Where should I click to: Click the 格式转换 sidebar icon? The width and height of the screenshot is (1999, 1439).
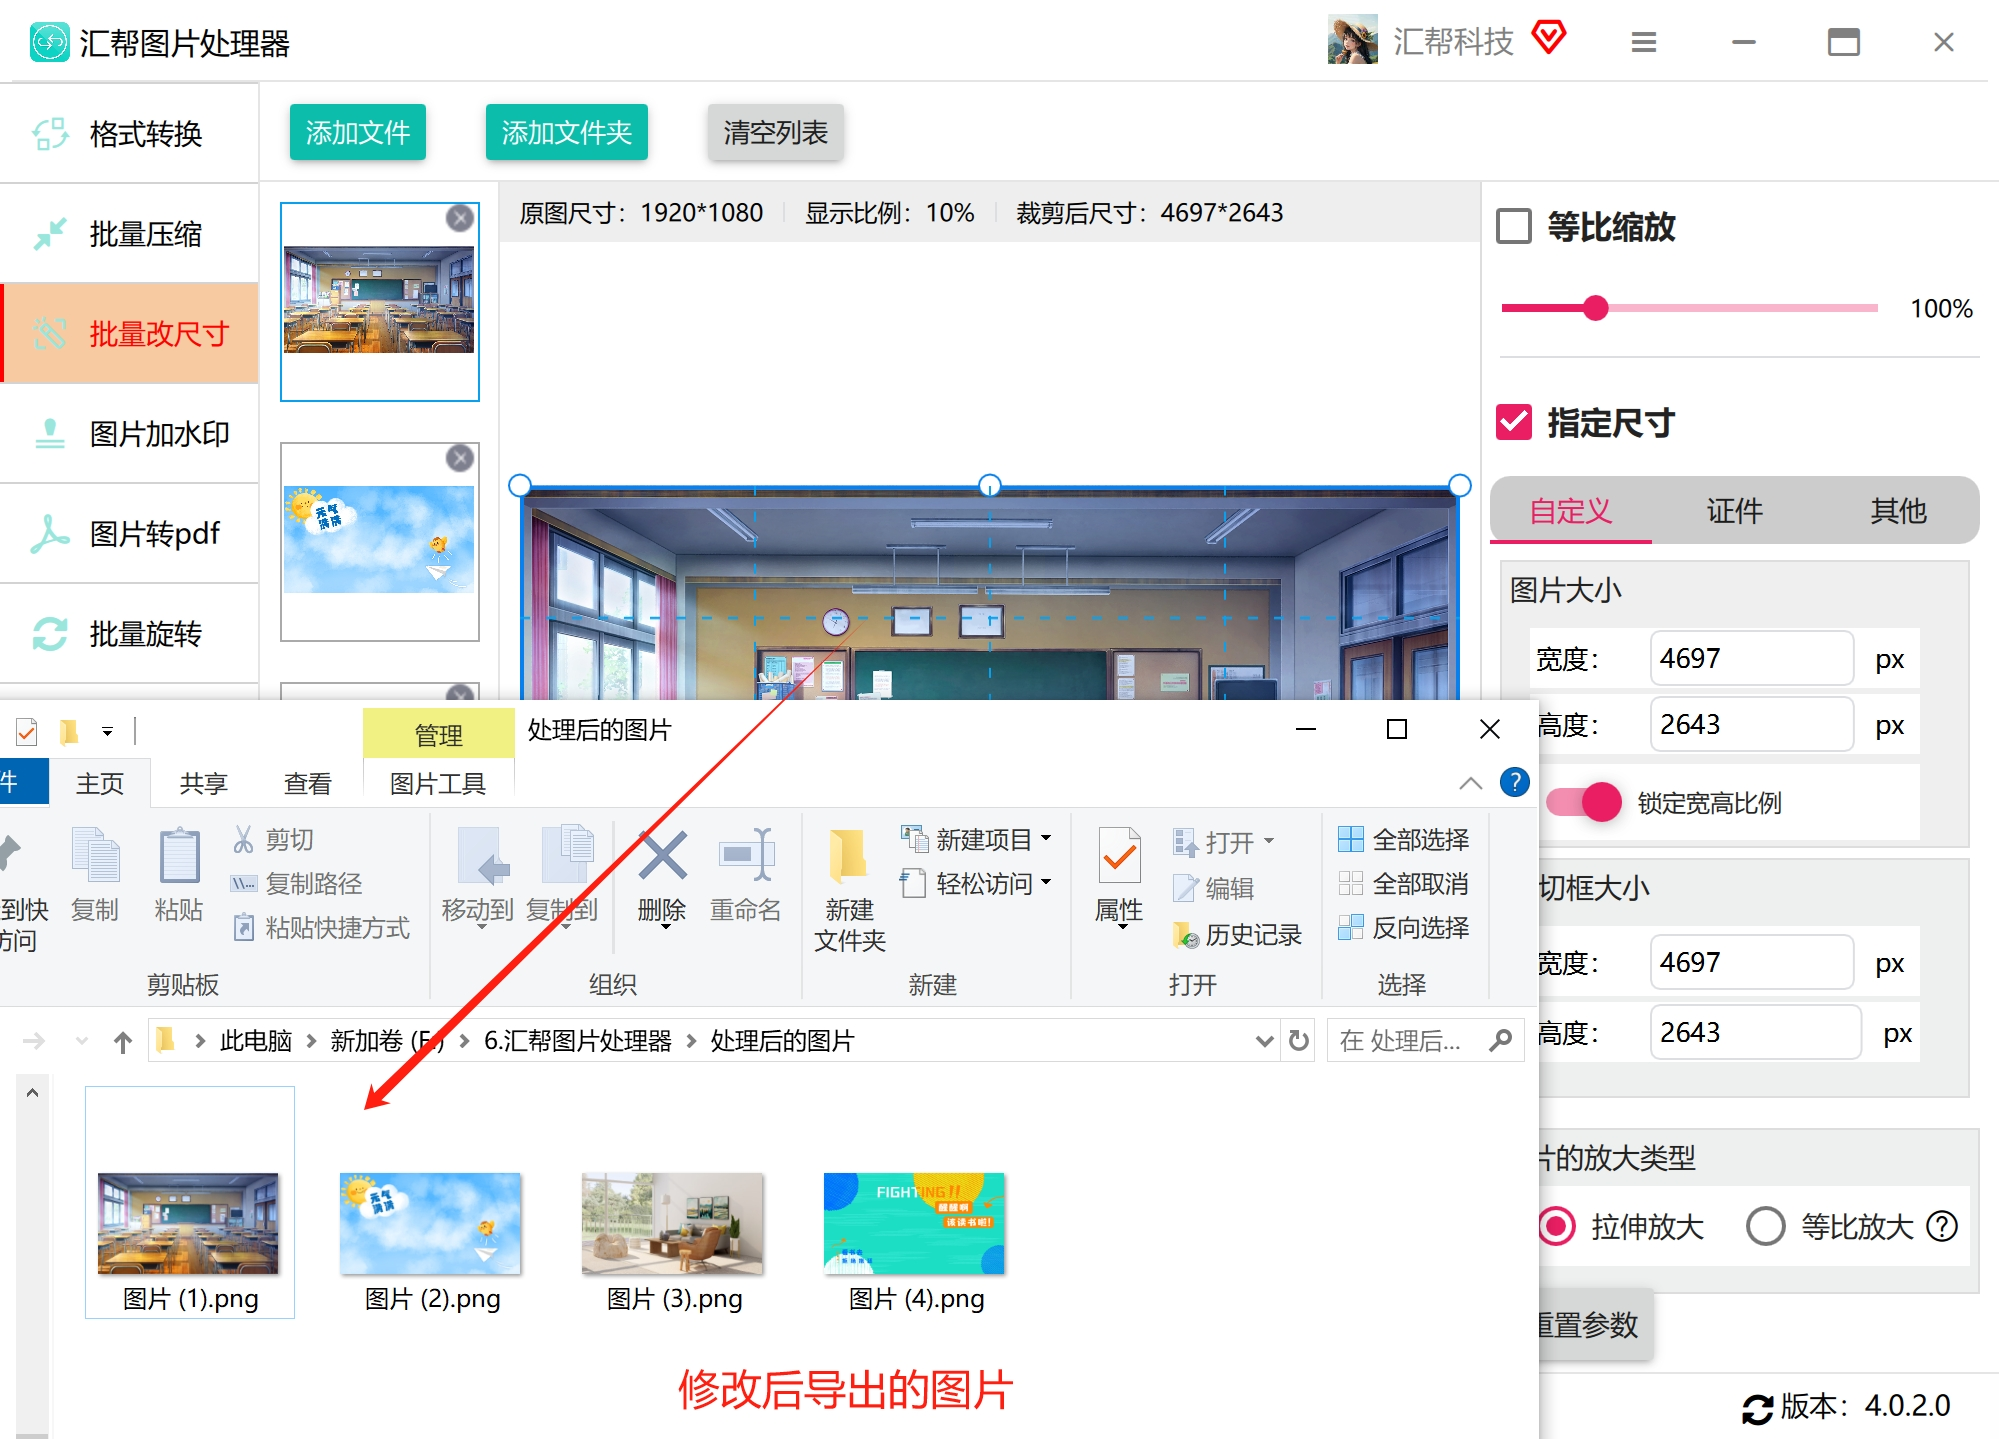(50, 134)
